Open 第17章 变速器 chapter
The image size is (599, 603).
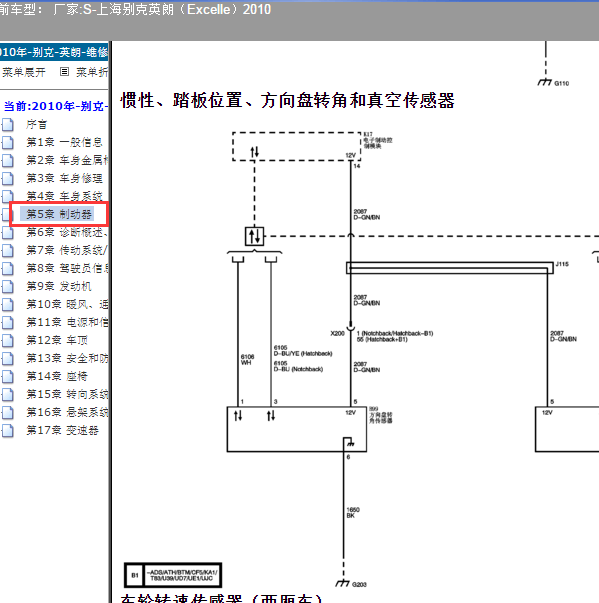click(x=62, y=430)
